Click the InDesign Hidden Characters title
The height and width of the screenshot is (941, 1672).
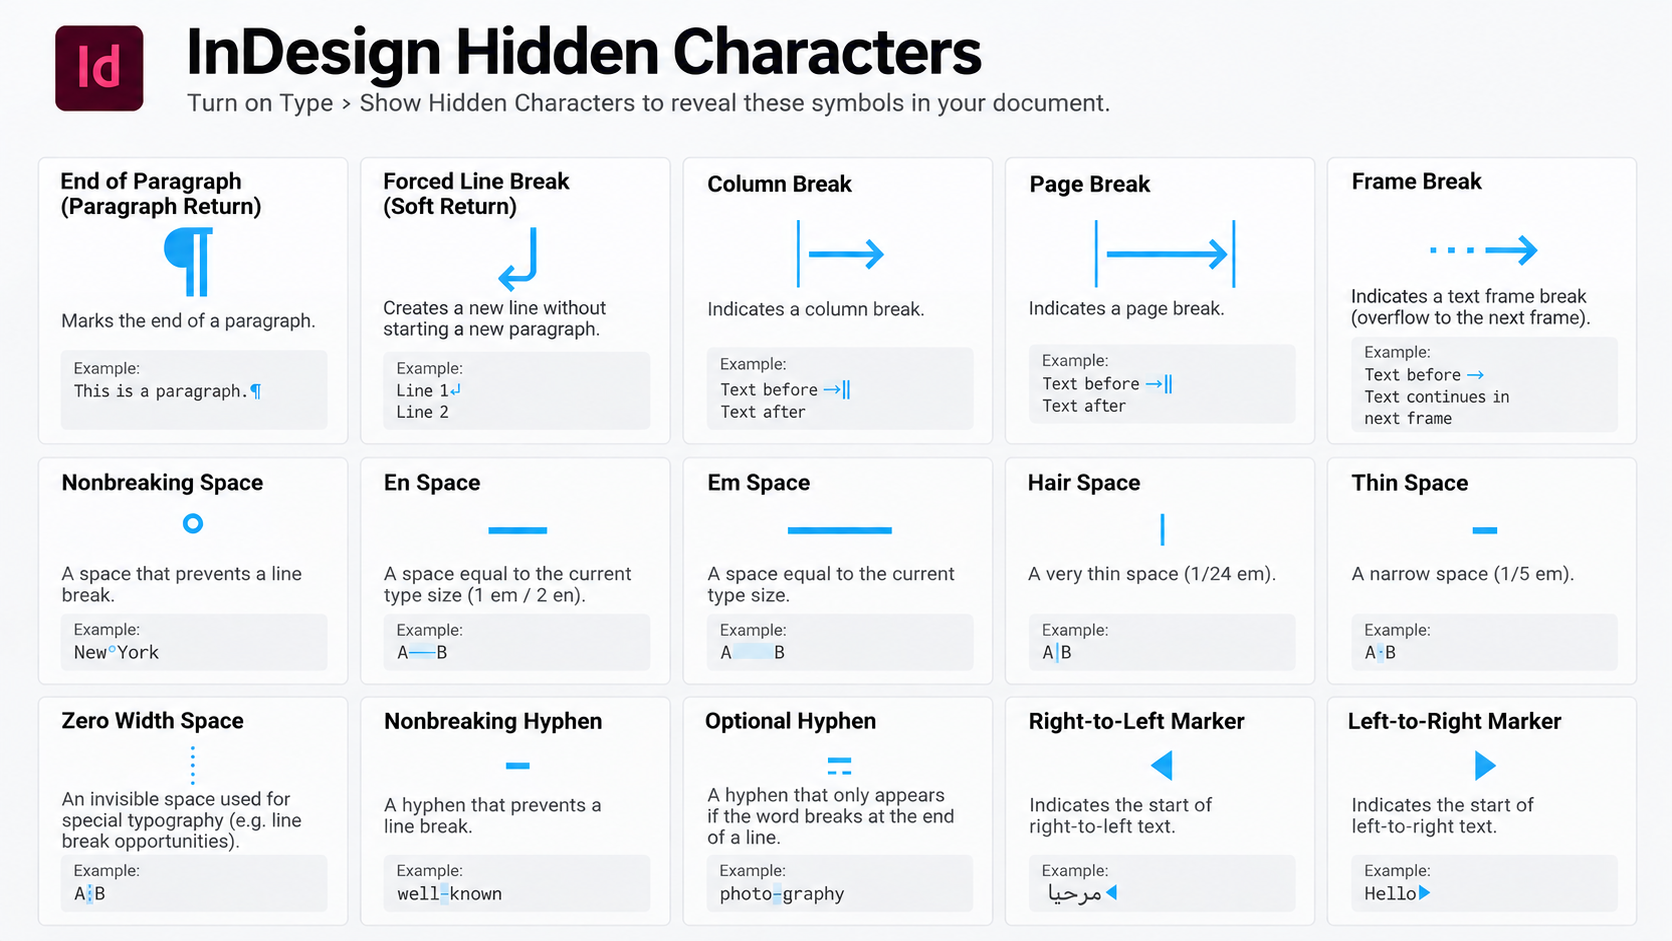click(584, 52)
